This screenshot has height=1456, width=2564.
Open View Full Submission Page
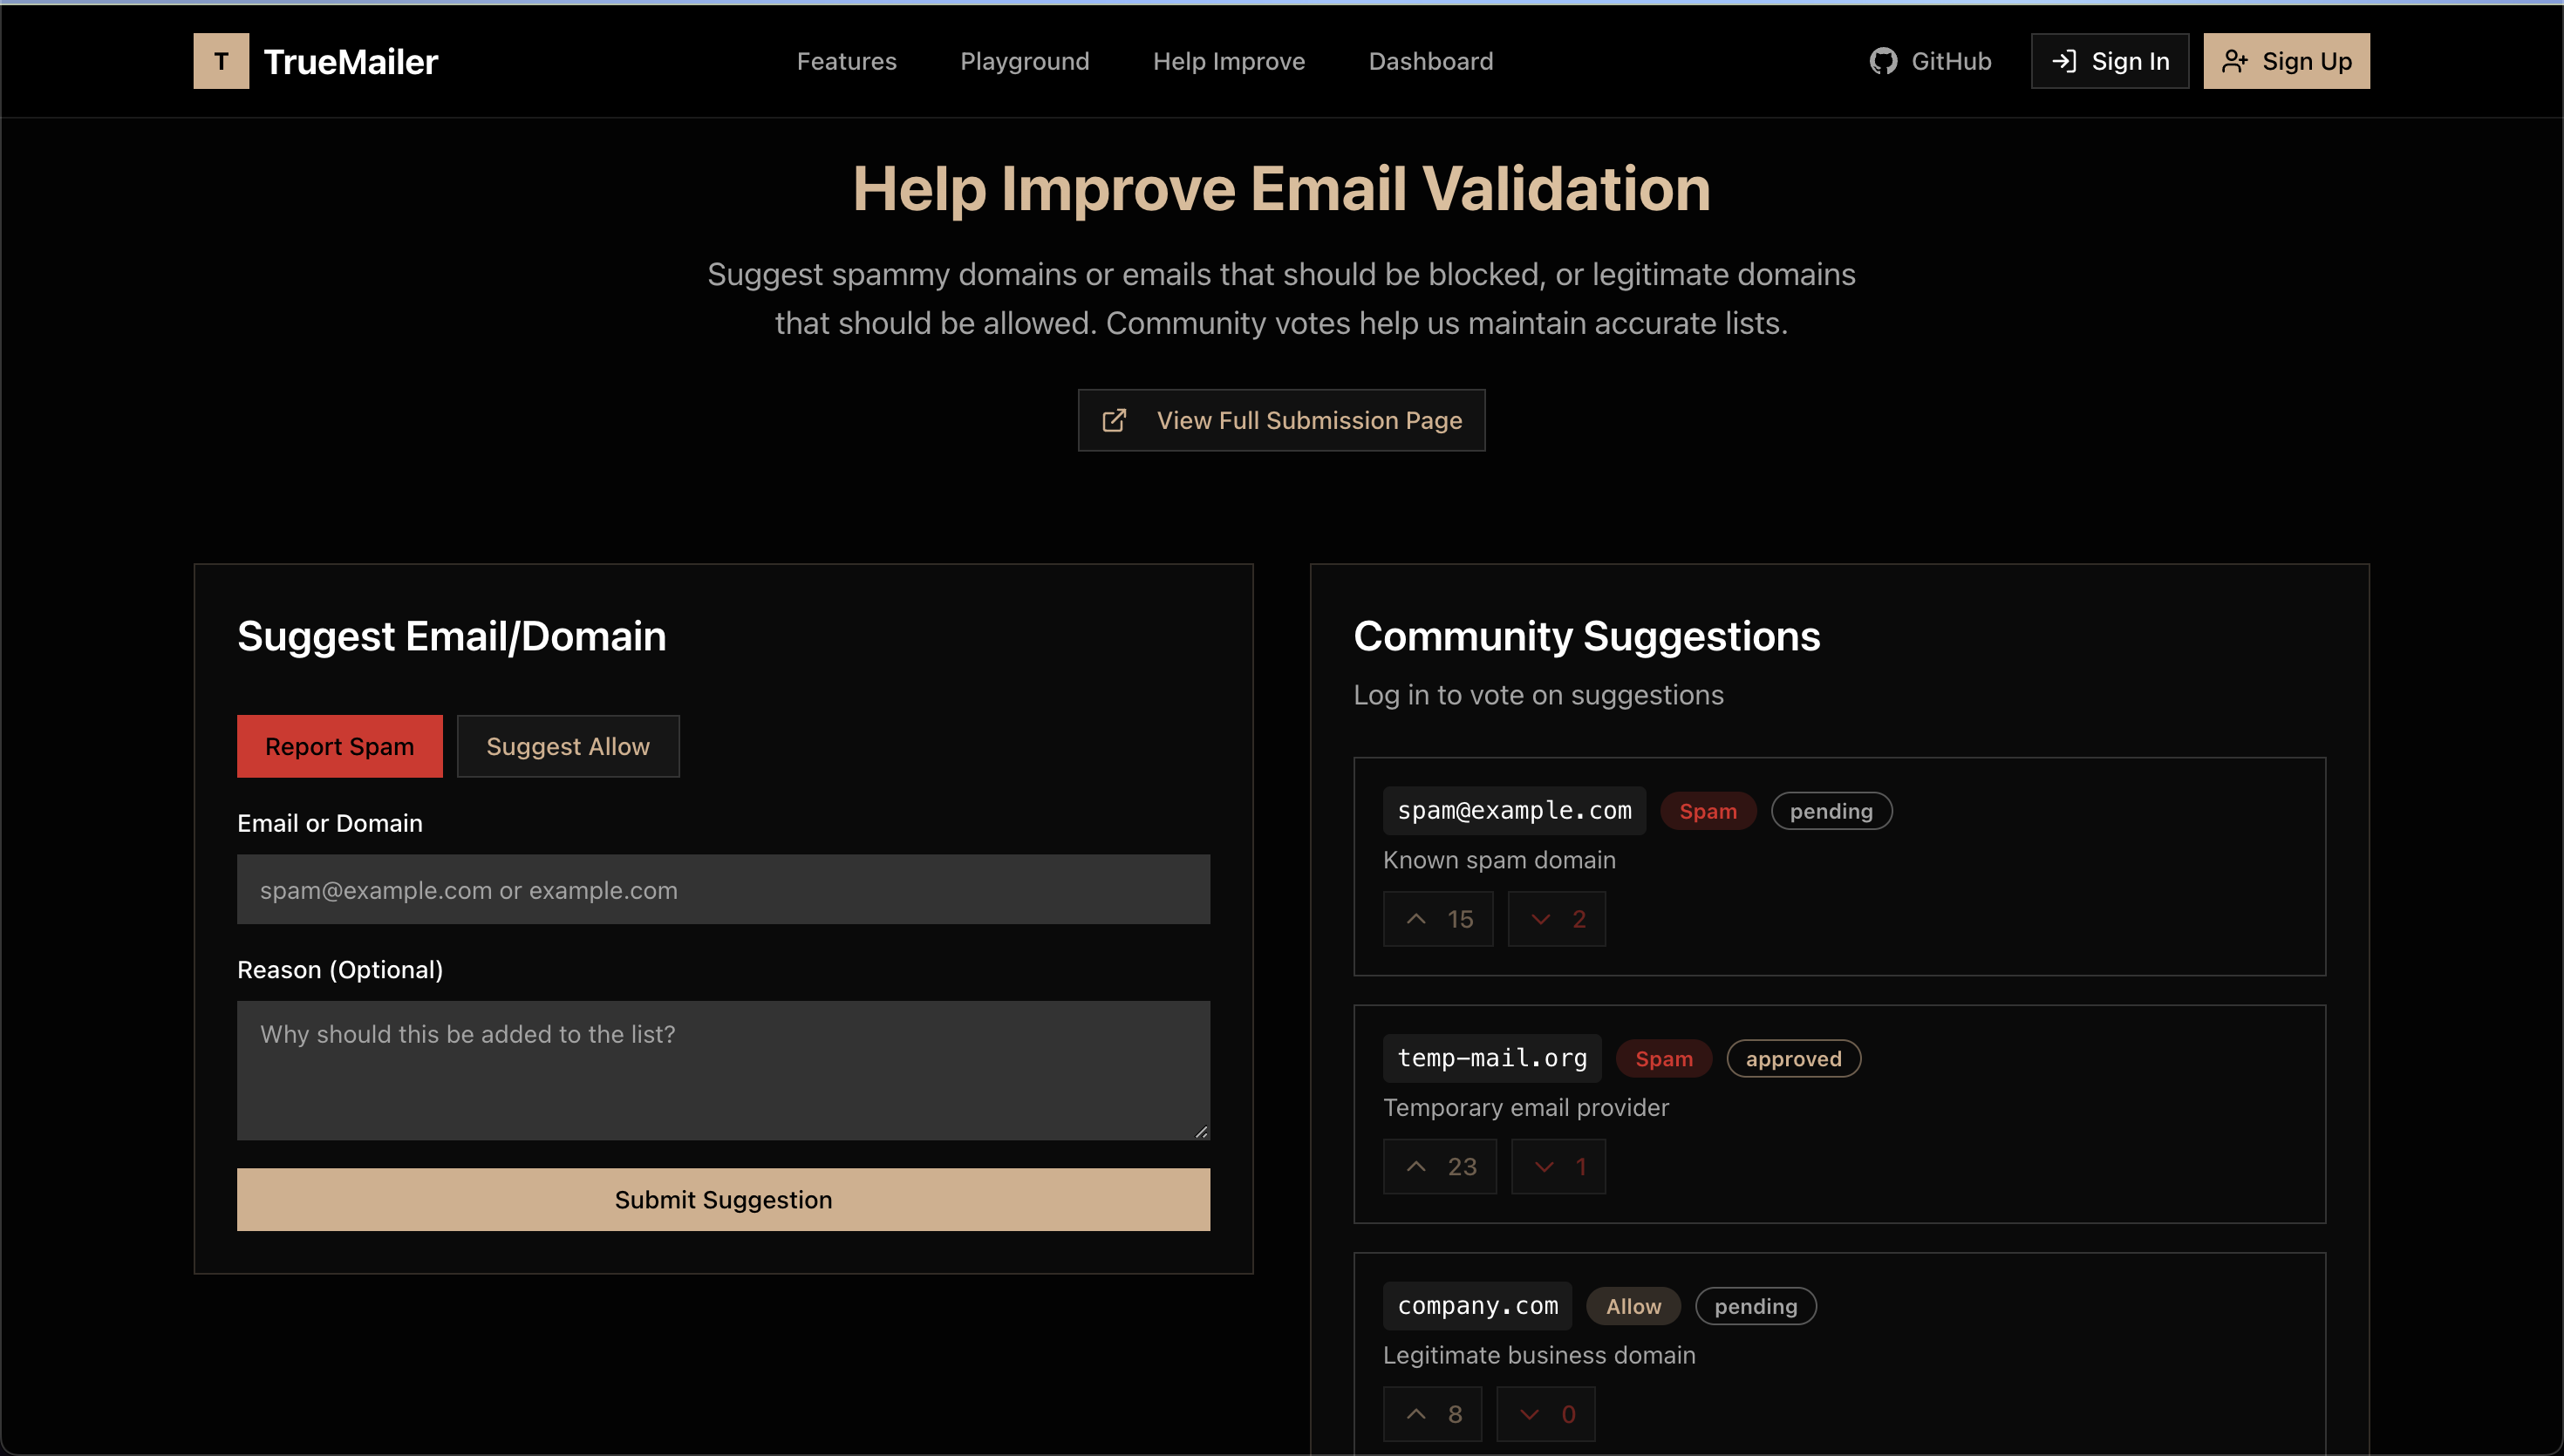(1281, 420)
